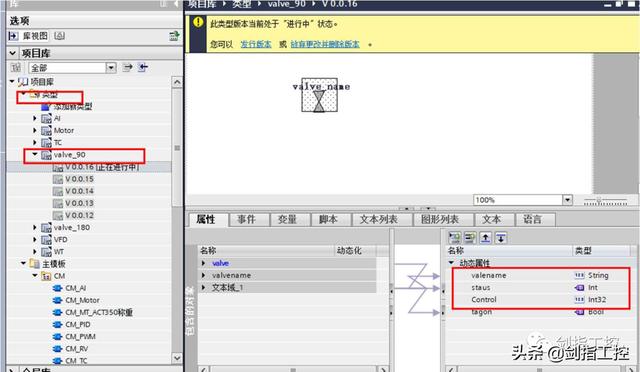Screen dimensions: 640x372
Task: Select version V 0.0.15 in tree
Action: coord(79,179)
